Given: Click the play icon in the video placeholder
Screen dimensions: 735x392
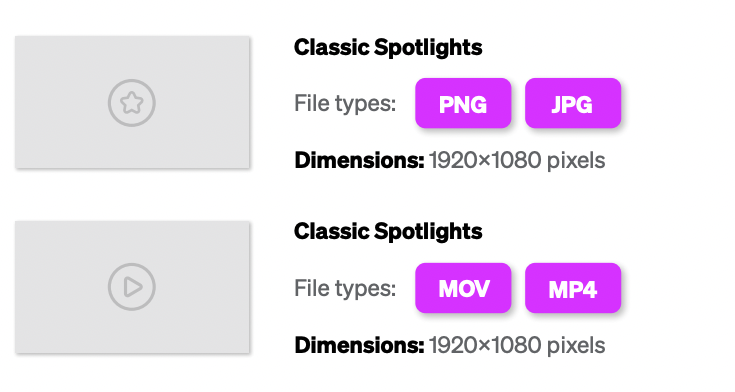Looking at the screenshot, I should [x=132, y=287].
